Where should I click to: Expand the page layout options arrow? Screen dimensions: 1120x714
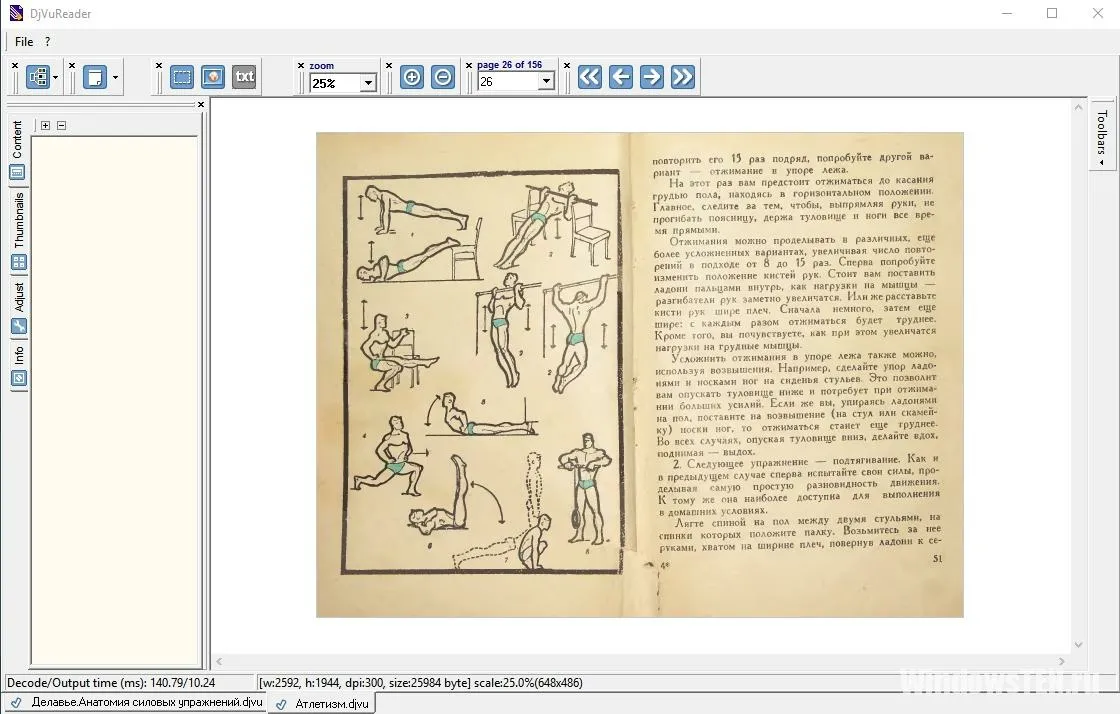[115, 77]
